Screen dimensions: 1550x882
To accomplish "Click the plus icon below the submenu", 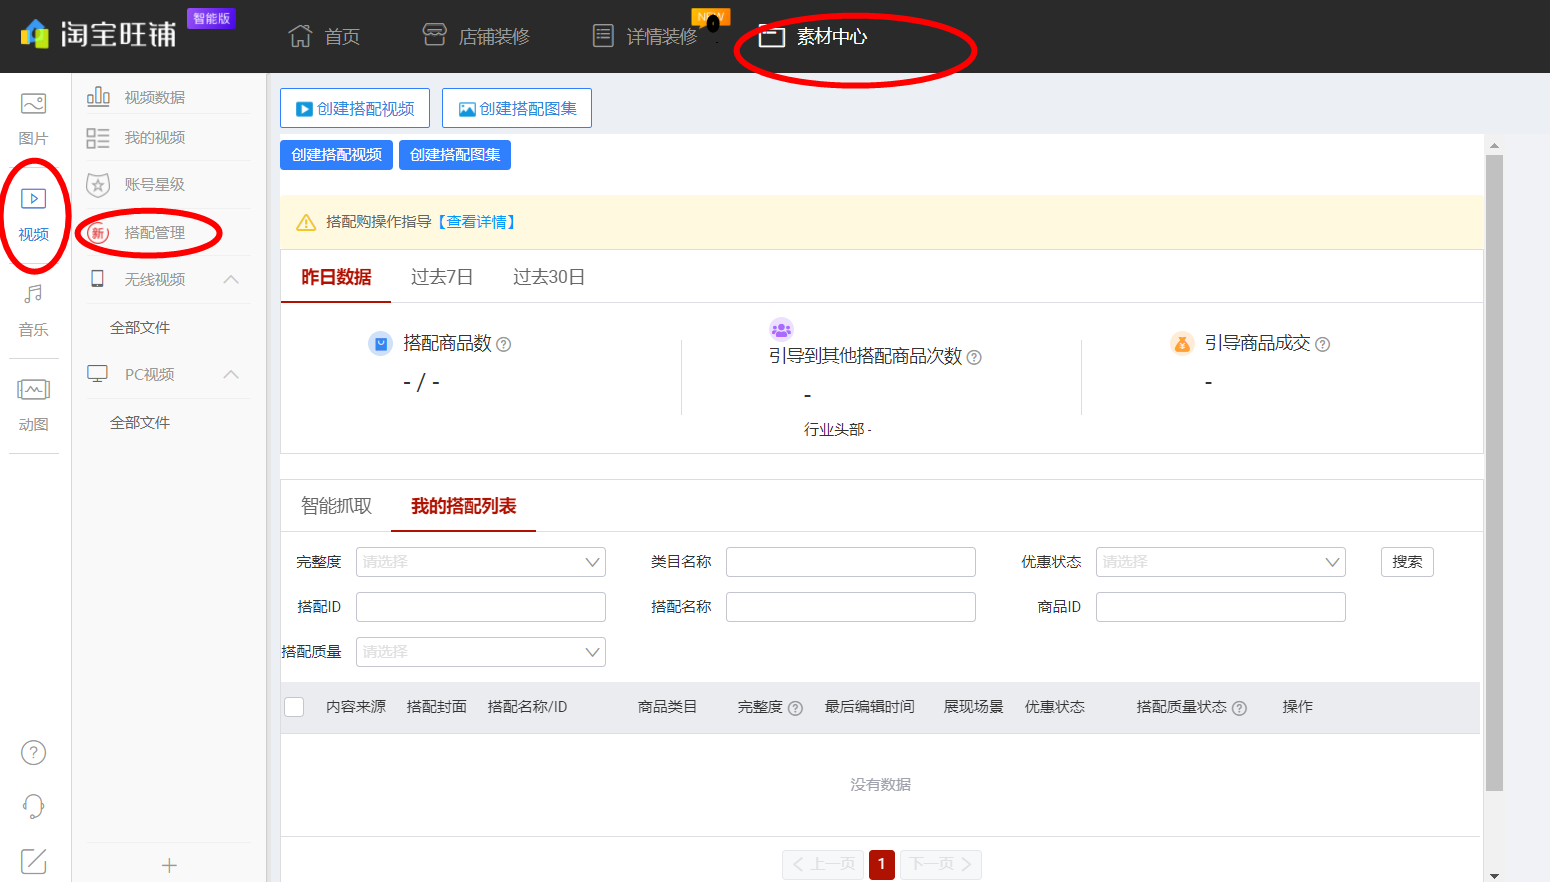I will pos(168,864).
